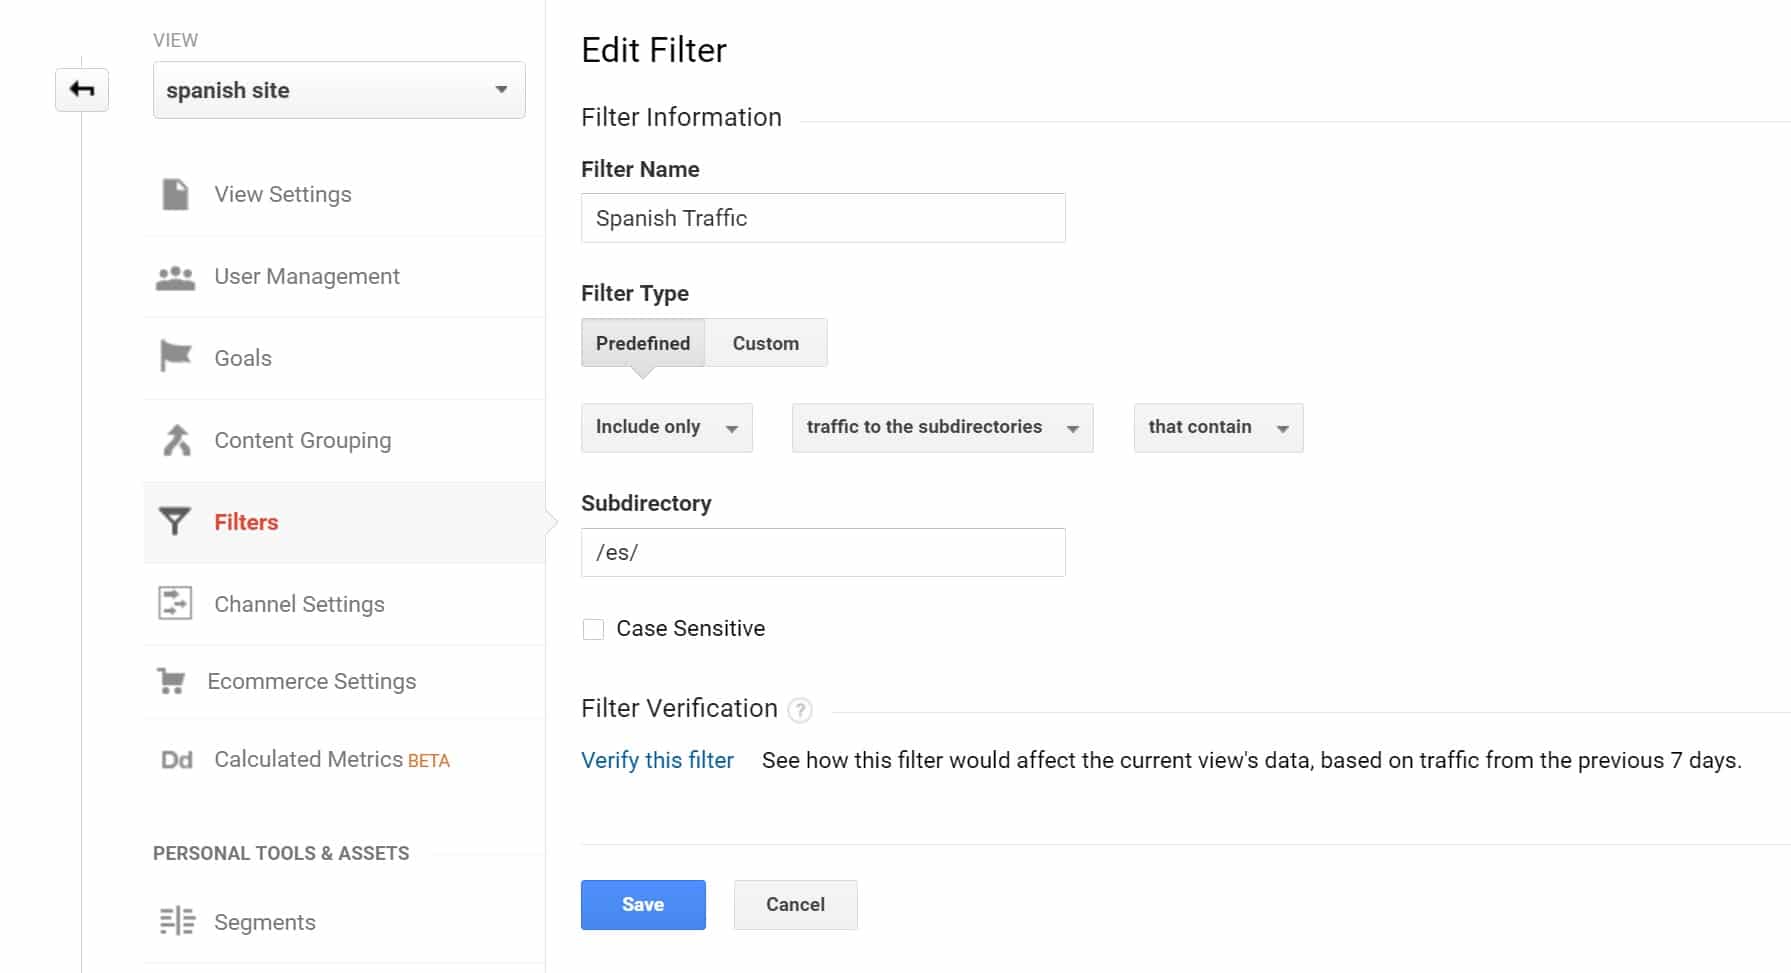
Task: Click the back arrow button
Action: 82,90
